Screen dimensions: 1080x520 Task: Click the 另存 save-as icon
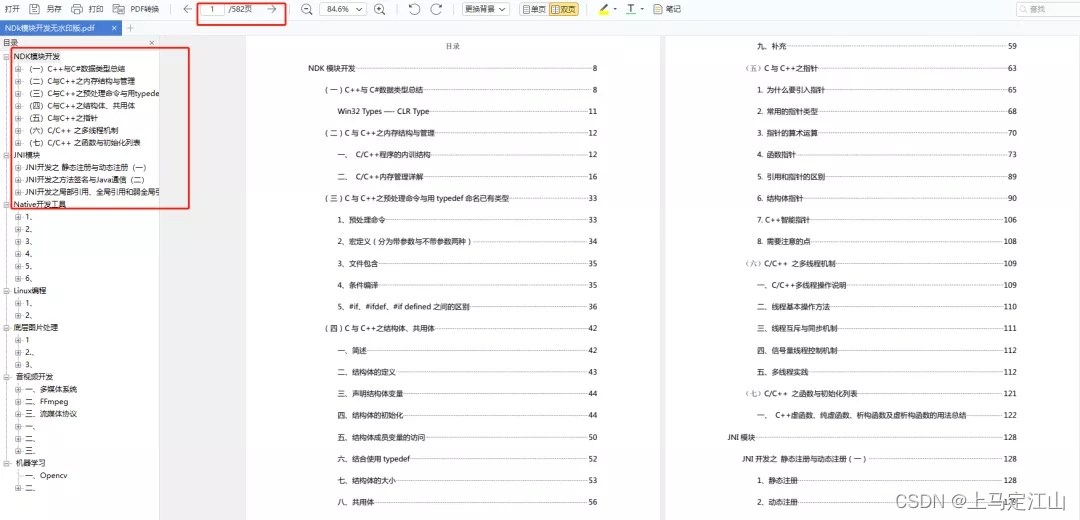pos(34,9)
